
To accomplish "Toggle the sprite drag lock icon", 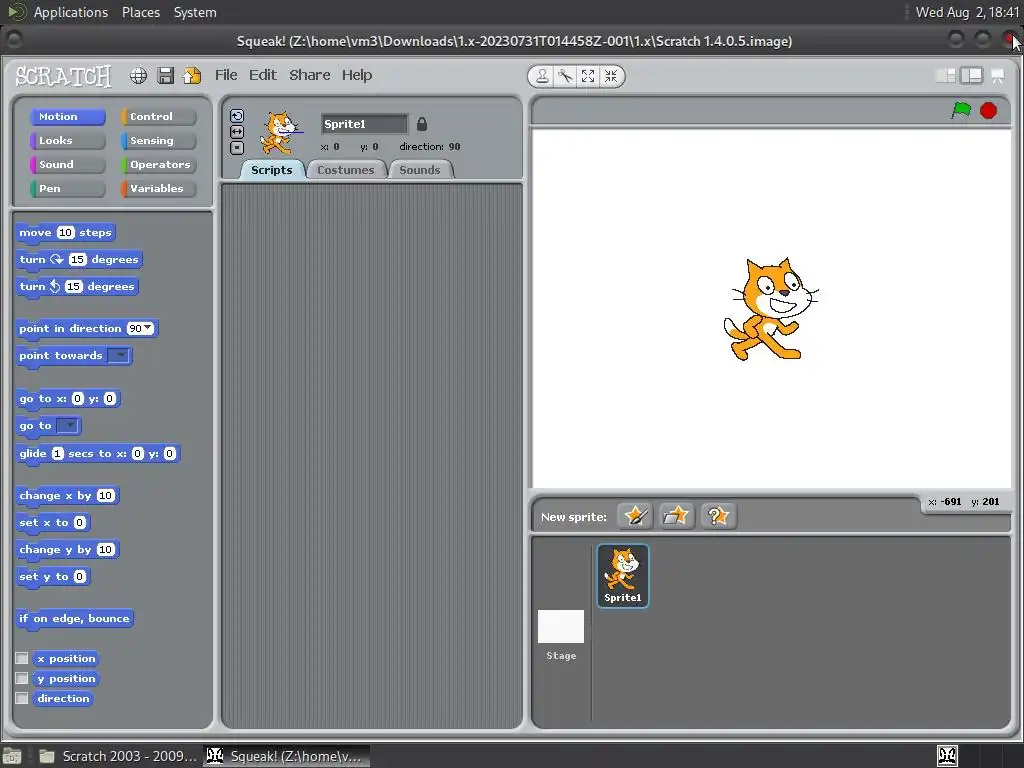I will click(x=422, y=123).
